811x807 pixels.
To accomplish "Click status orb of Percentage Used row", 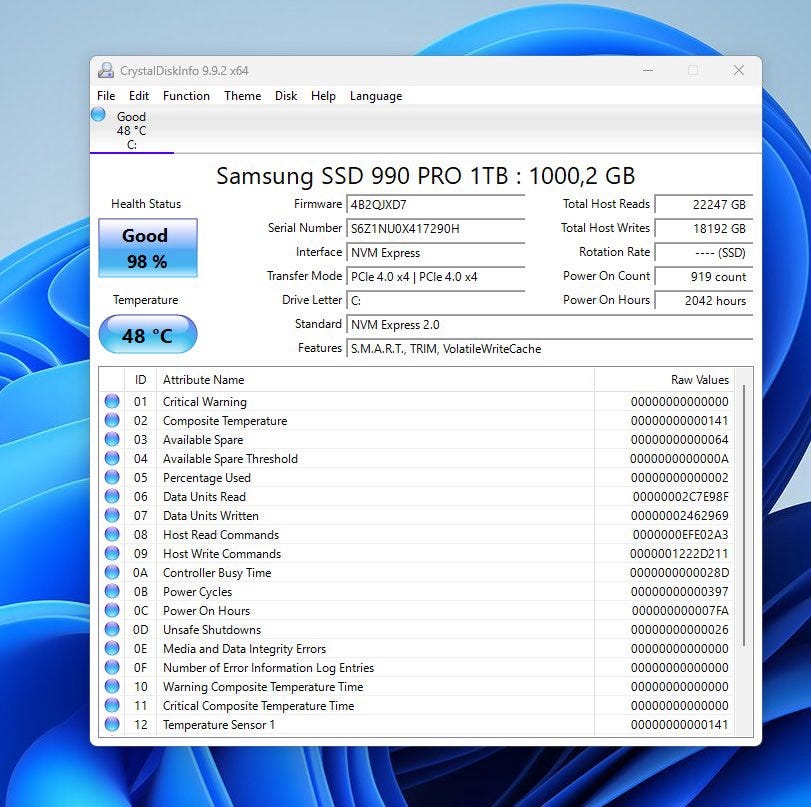I will pos(112,477).
